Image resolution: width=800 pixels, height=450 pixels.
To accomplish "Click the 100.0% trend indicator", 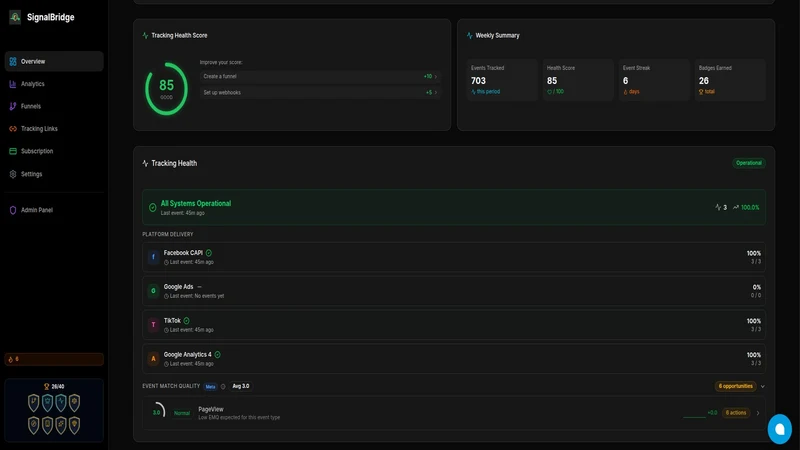I will (746, 207).
